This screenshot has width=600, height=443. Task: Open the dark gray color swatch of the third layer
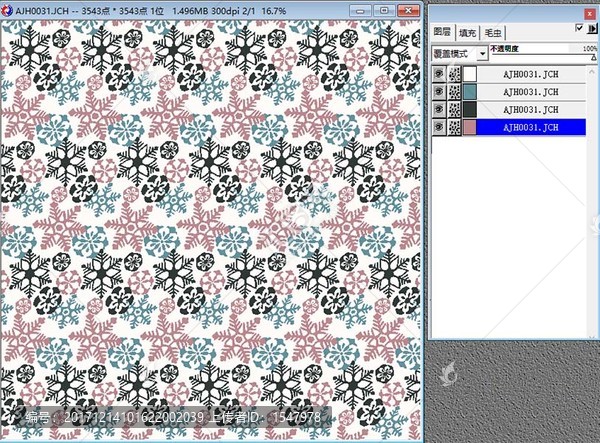pos(470,109)
